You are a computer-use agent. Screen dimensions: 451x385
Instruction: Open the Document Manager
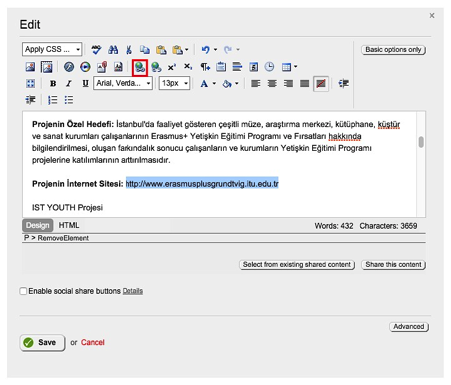tap(102, 67)
